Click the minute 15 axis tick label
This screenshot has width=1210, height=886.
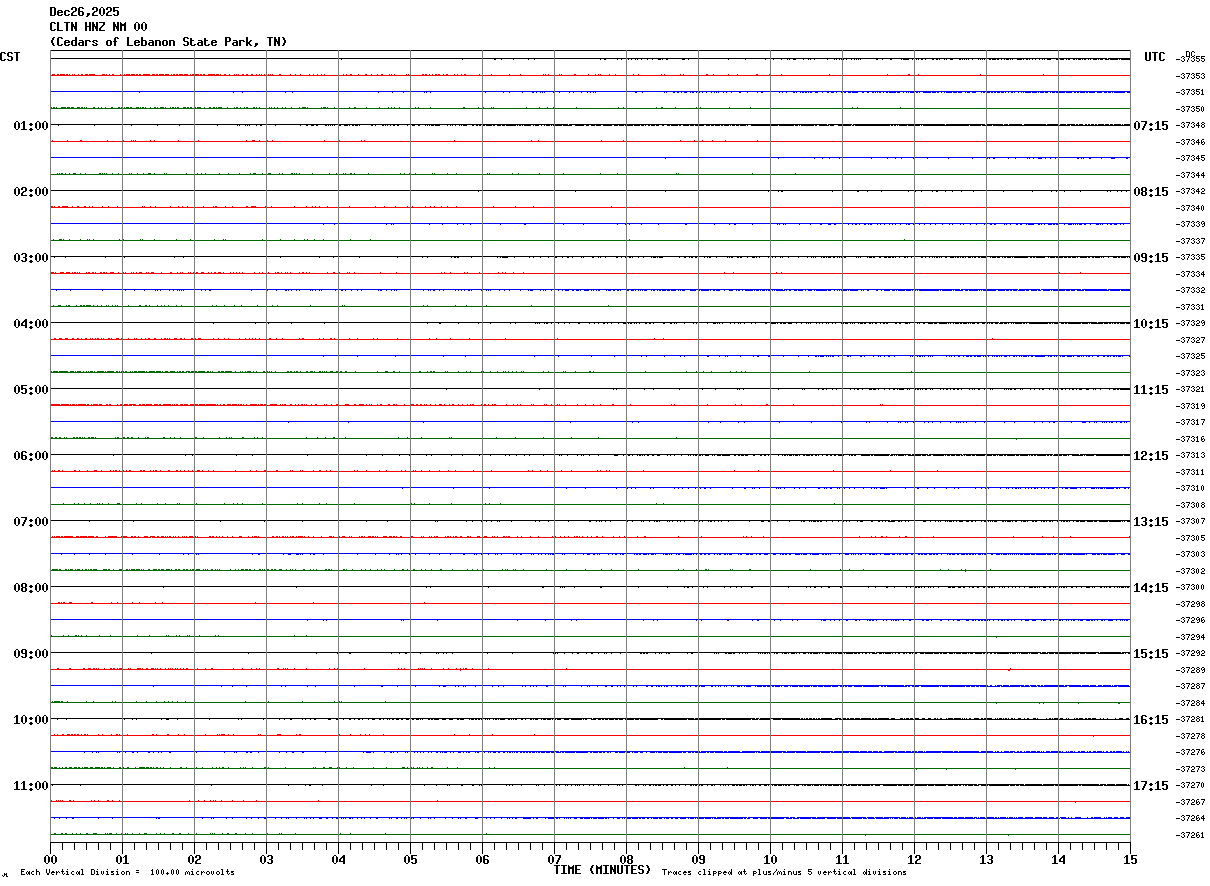[1130, 859]
